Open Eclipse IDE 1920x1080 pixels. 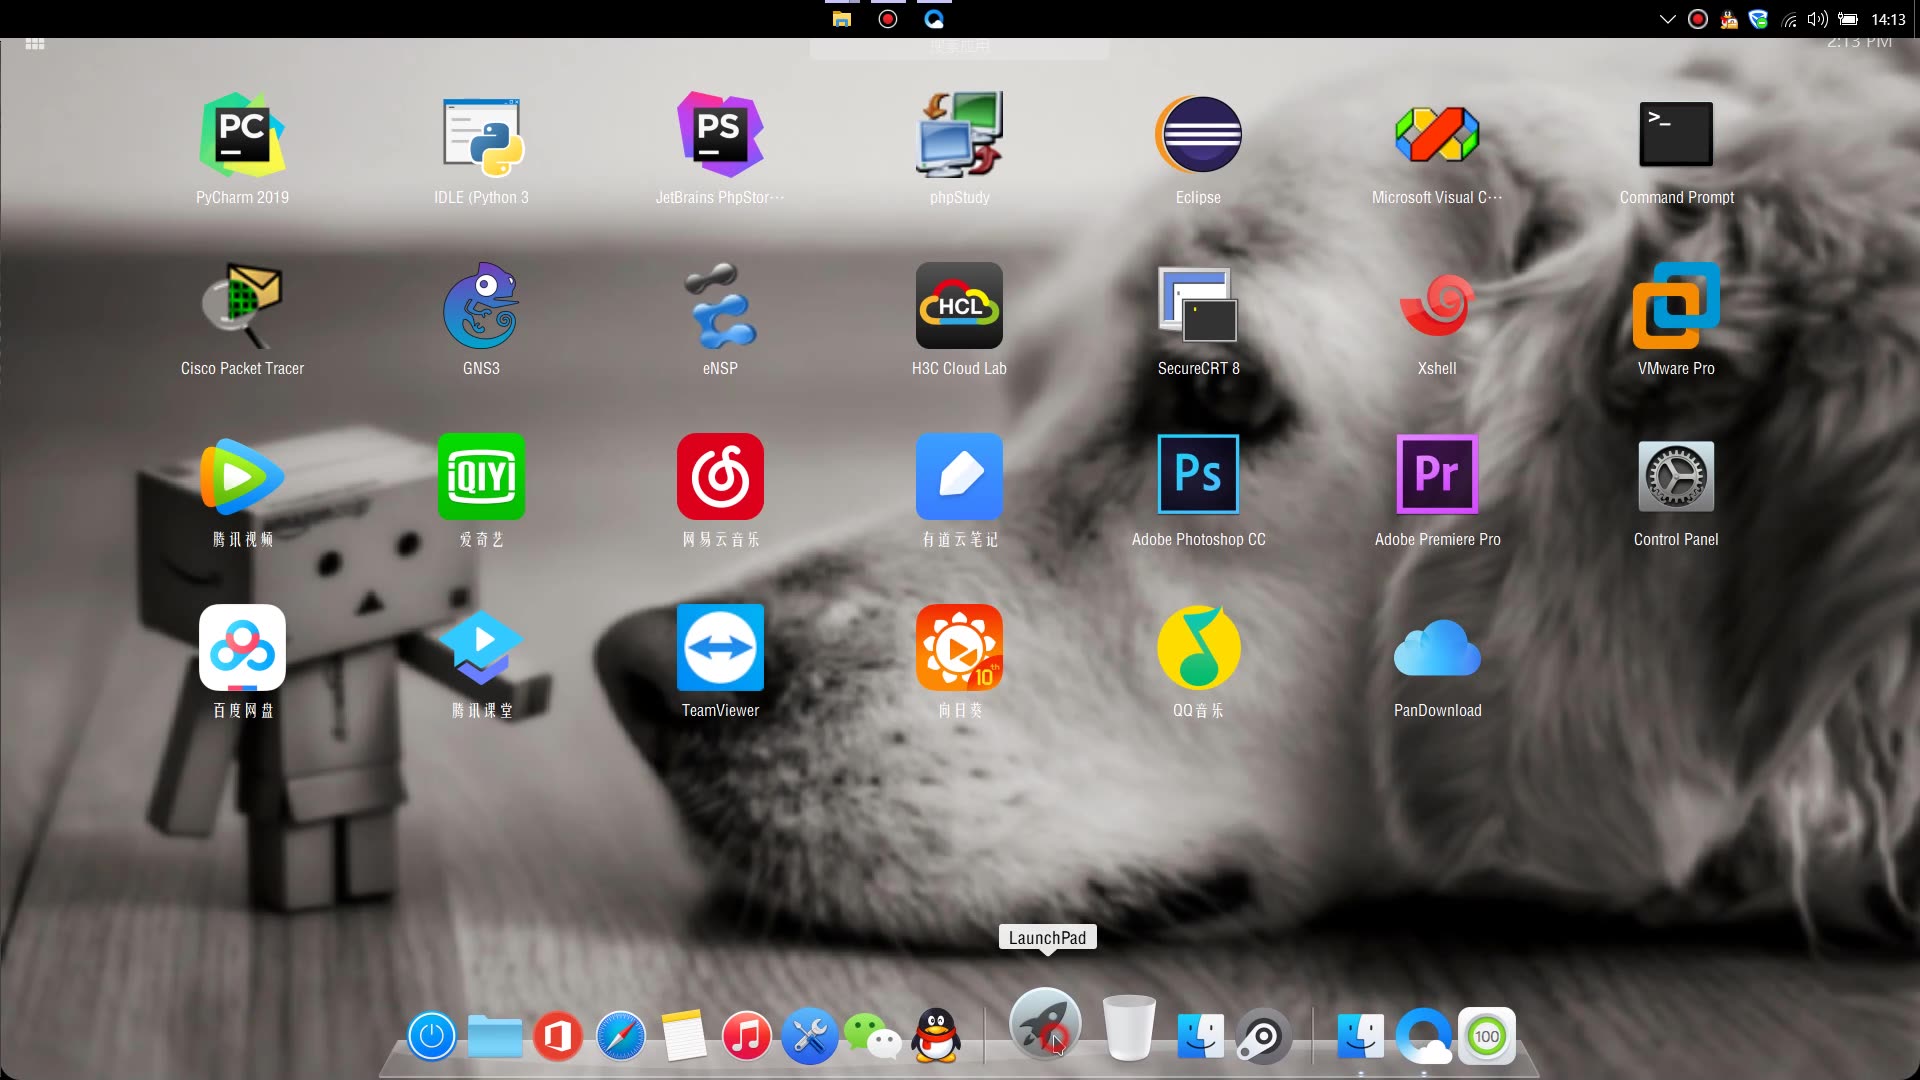click(x=1198, y=135)
